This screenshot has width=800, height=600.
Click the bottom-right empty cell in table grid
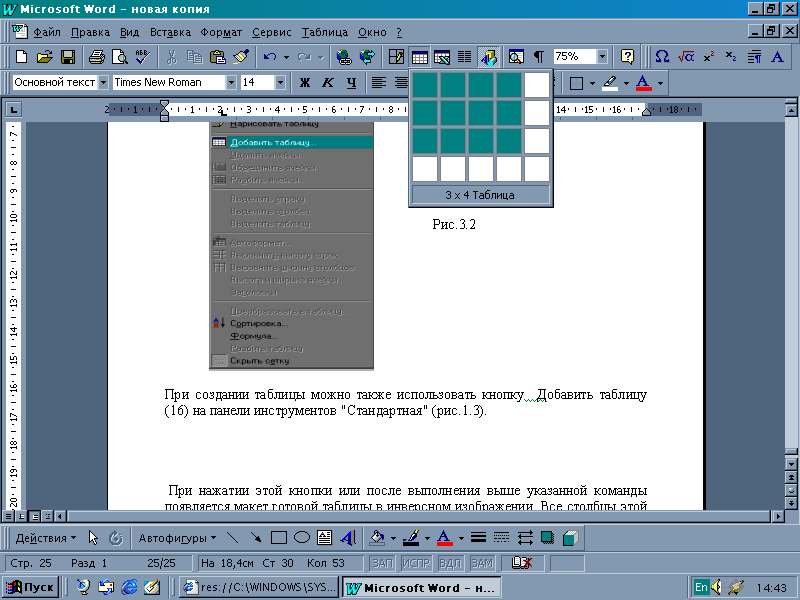tap(537, 169)
